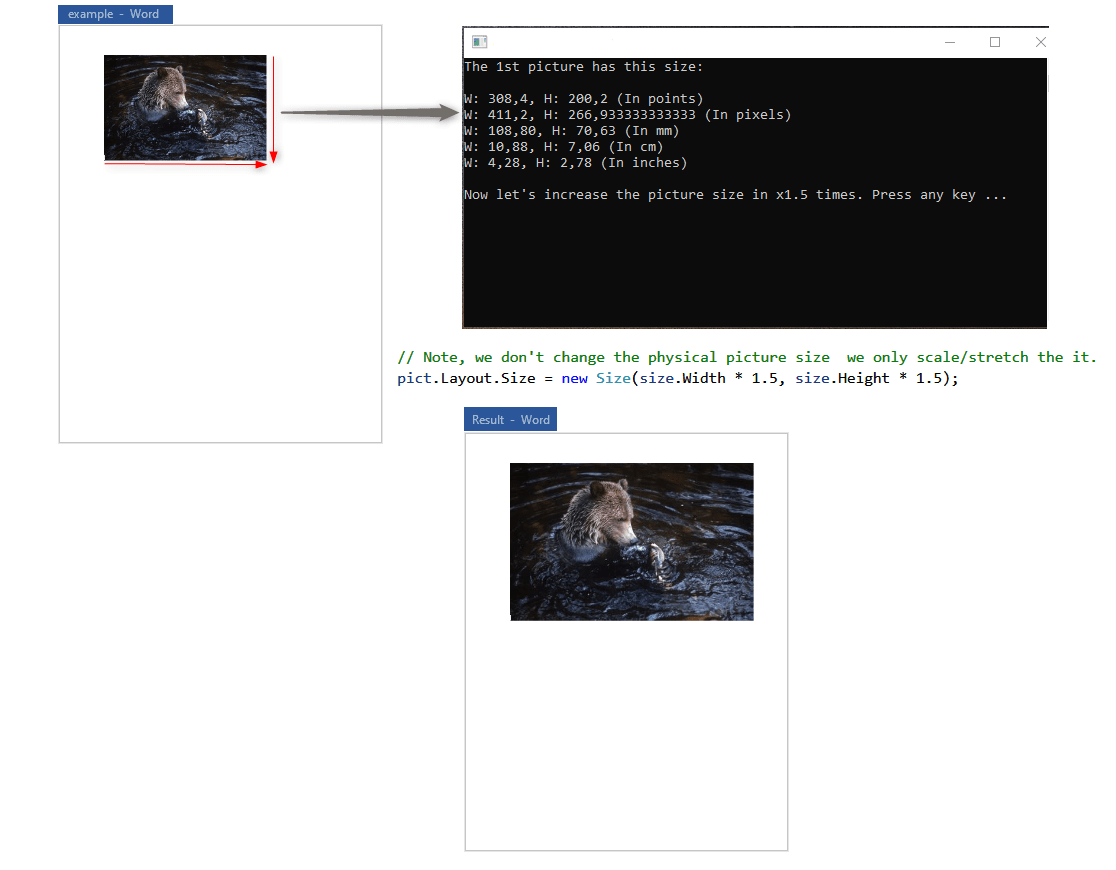1116x870 pixels.
Task: Click the enlarged bear picture in Result document
Action: click(x=631, y=541)
